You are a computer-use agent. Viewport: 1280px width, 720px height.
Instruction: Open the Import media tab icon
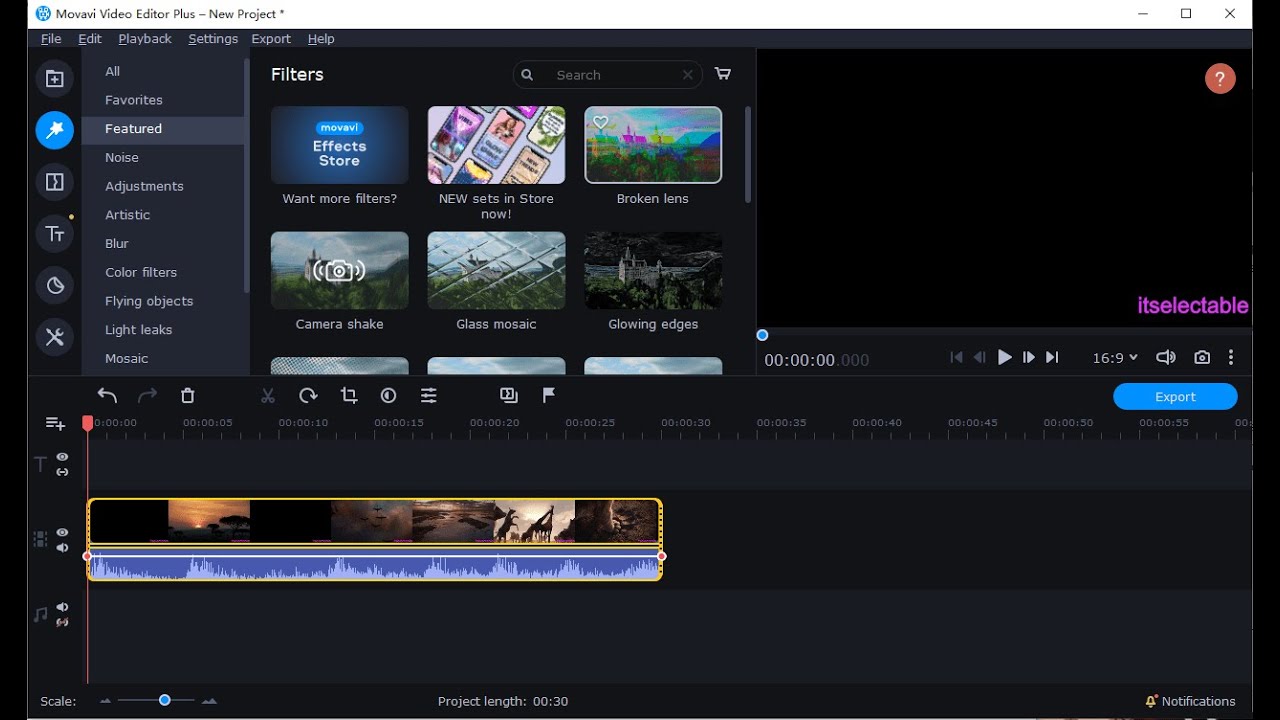tap(54, 79)
